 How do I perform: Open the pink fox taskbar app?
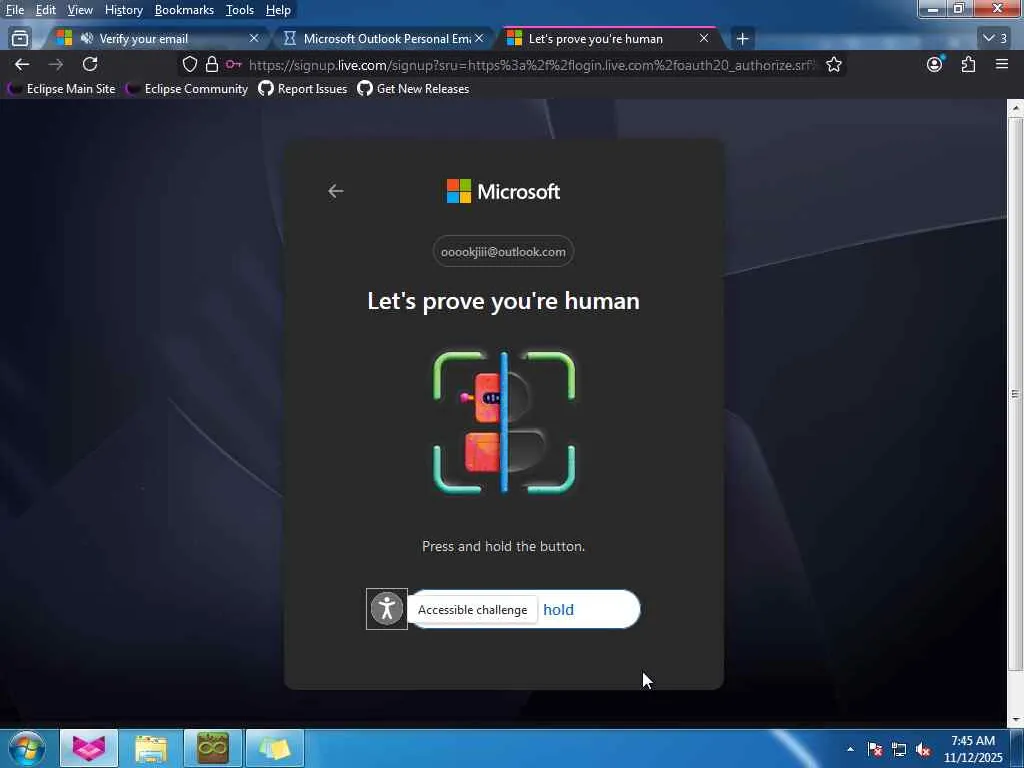click(89, 748)
